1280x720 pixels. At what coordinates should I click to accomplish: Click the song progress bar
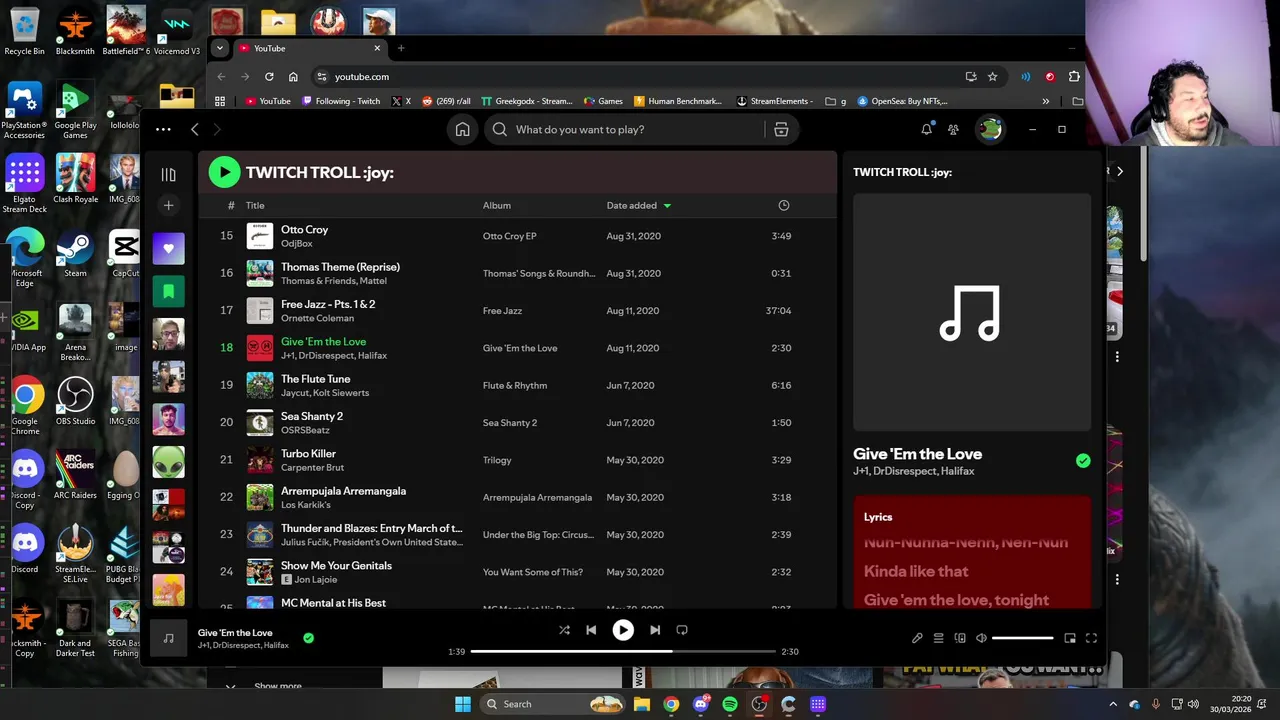623,651
